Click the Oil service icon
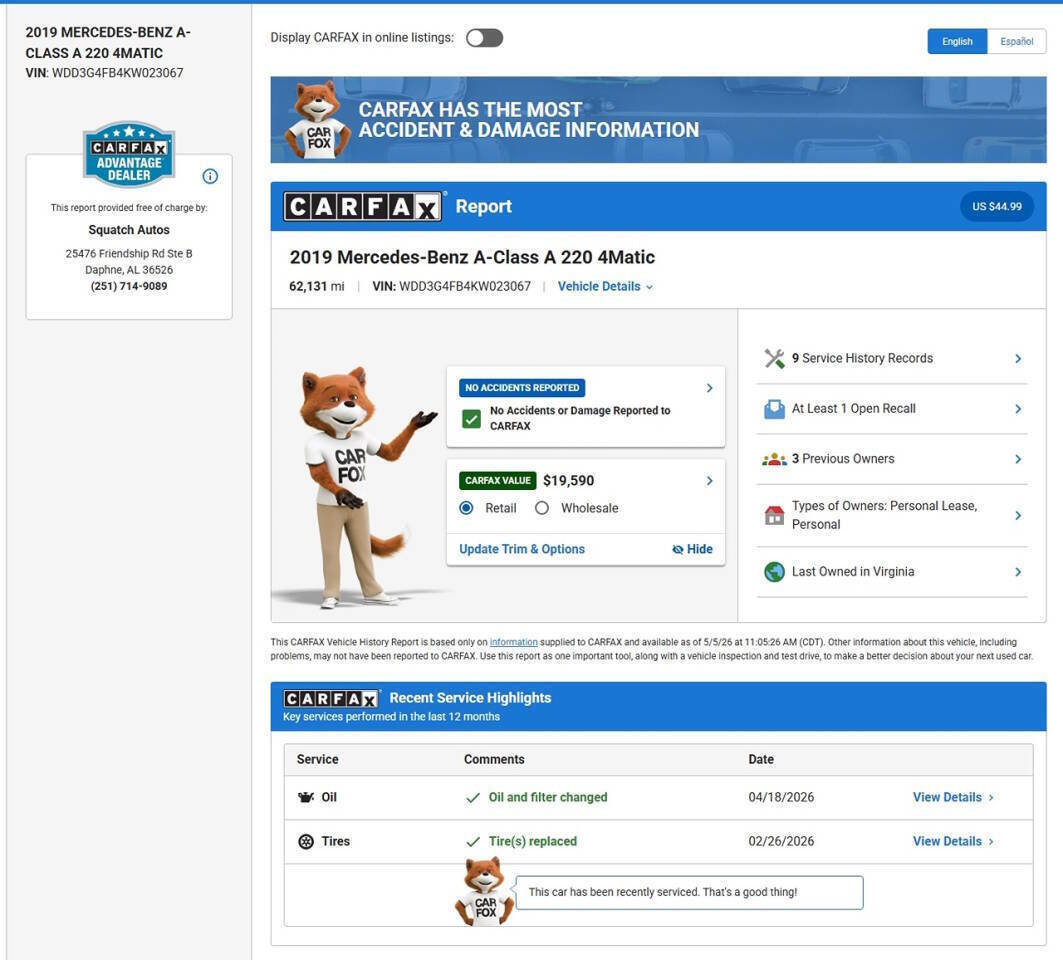The image size is (1063, 960). point(306,797)
